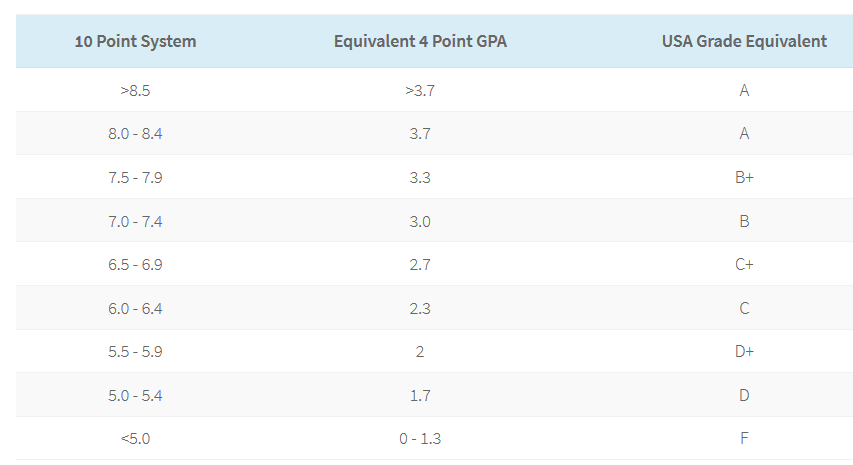This screenshot has width=853, height=465.
Task: Click the 3.3 GPA value
Action: (x=420, y=178)
